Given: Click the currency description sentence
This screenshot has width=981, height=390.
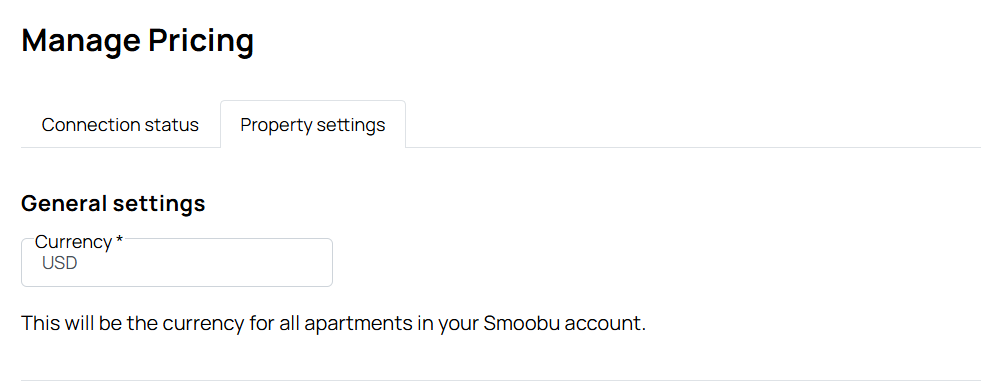Looking at the screenshot, I should (x=333, y=324).
